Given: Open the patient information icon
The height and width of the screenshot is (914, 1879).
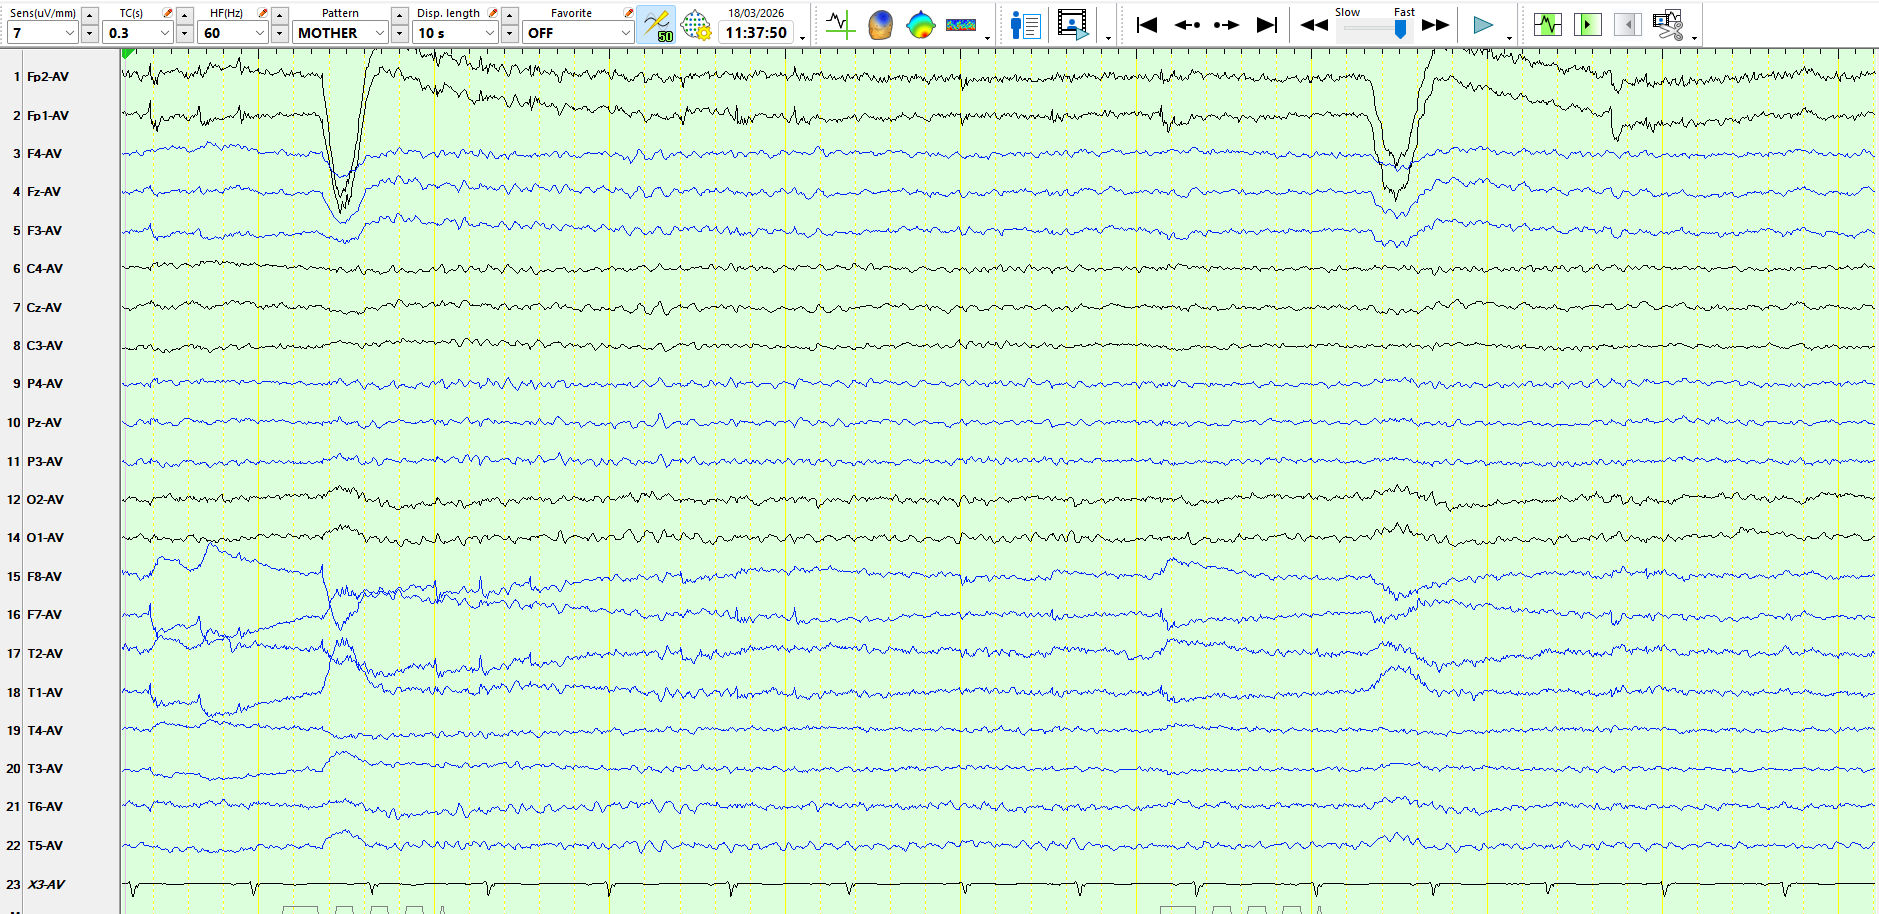Looking at the screenshot, I should pyautogui.click(x=1025, y=24).
